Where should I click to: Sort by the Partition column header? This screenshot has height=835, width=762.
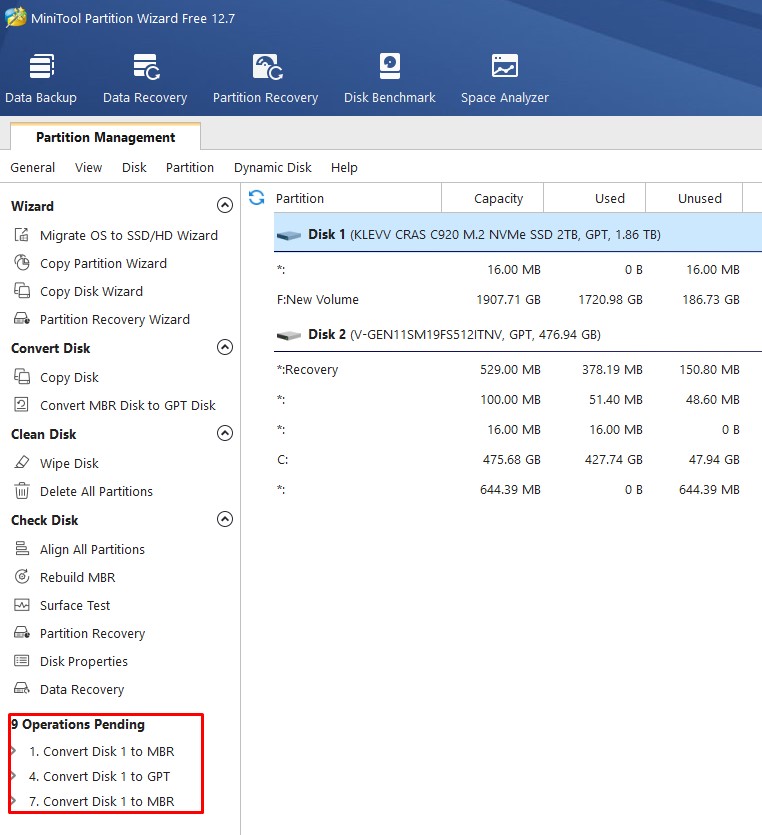coord(357,198)
